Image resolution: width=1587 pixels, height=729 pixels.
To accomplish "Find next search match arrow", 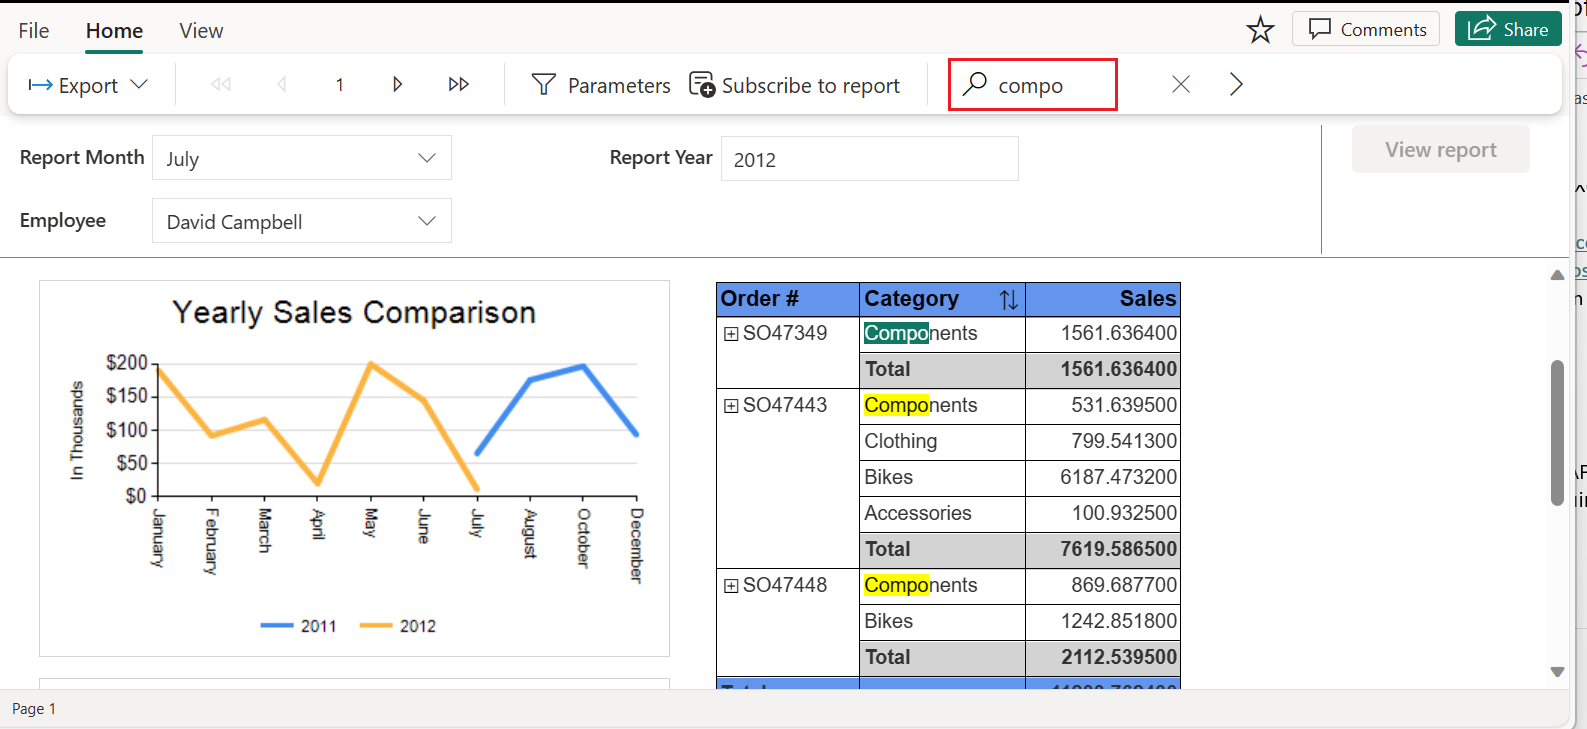I will point(1236,84).
